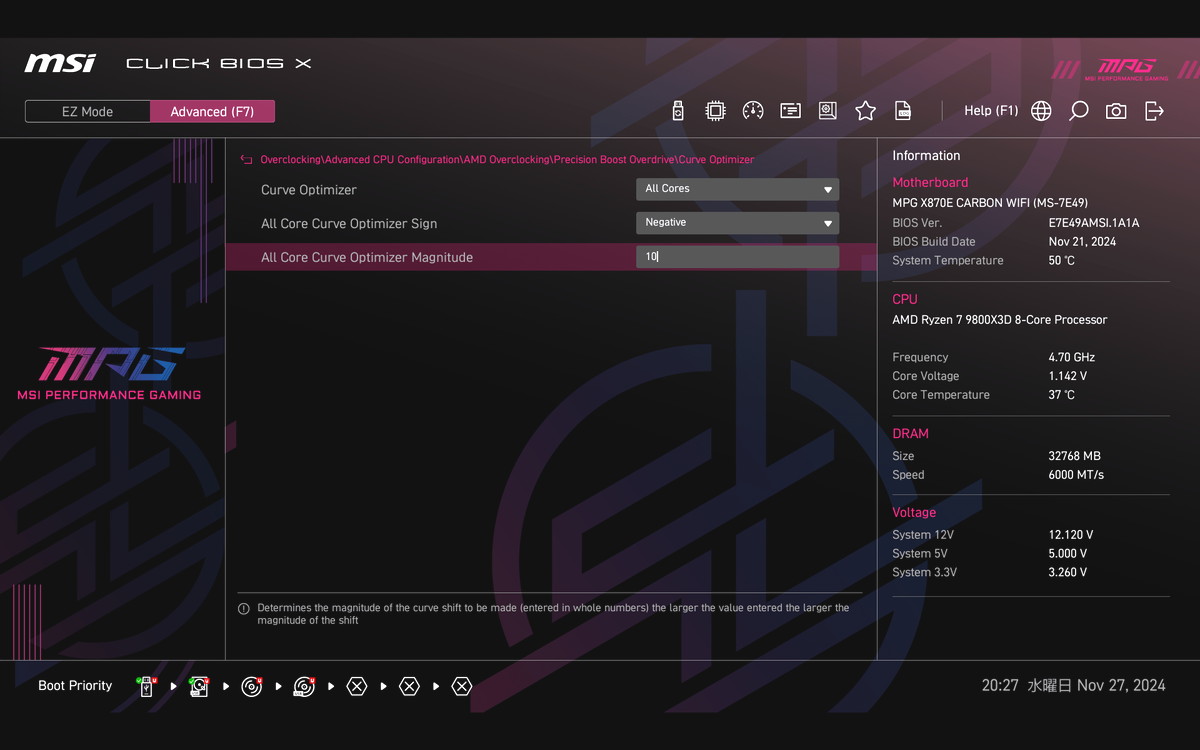This screenshot has width=1200, height=750.
Task: Click BIOS version E7E49AMSI.1A1A value
Action: click(x=1094, y=223)
